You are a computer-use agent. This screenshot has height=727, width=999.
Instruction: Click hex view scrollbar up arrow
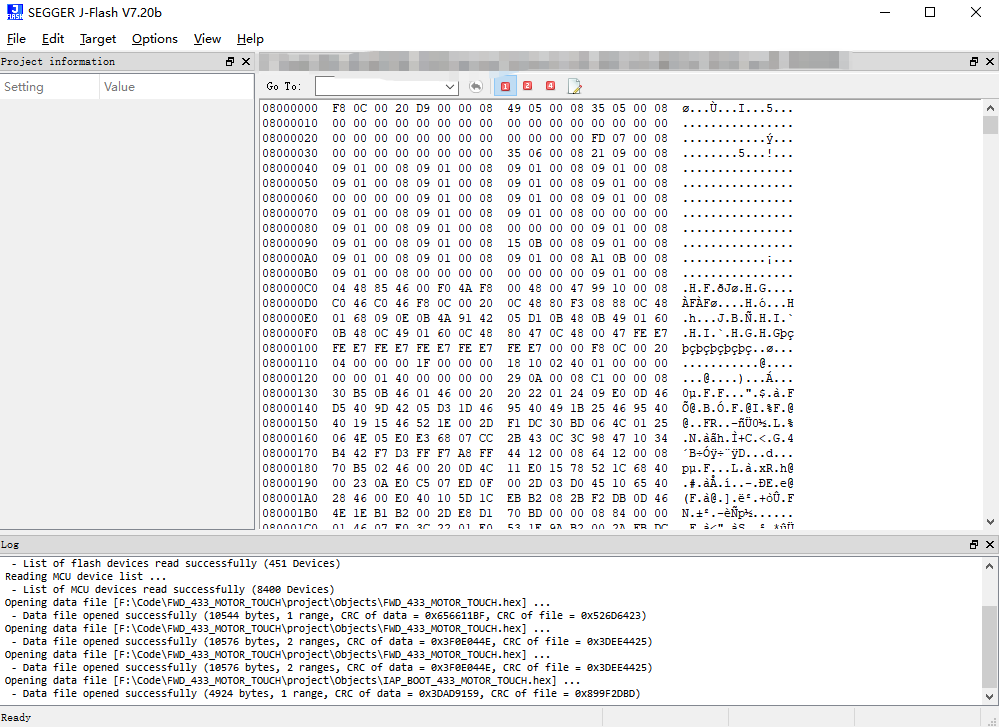(990, 108)
